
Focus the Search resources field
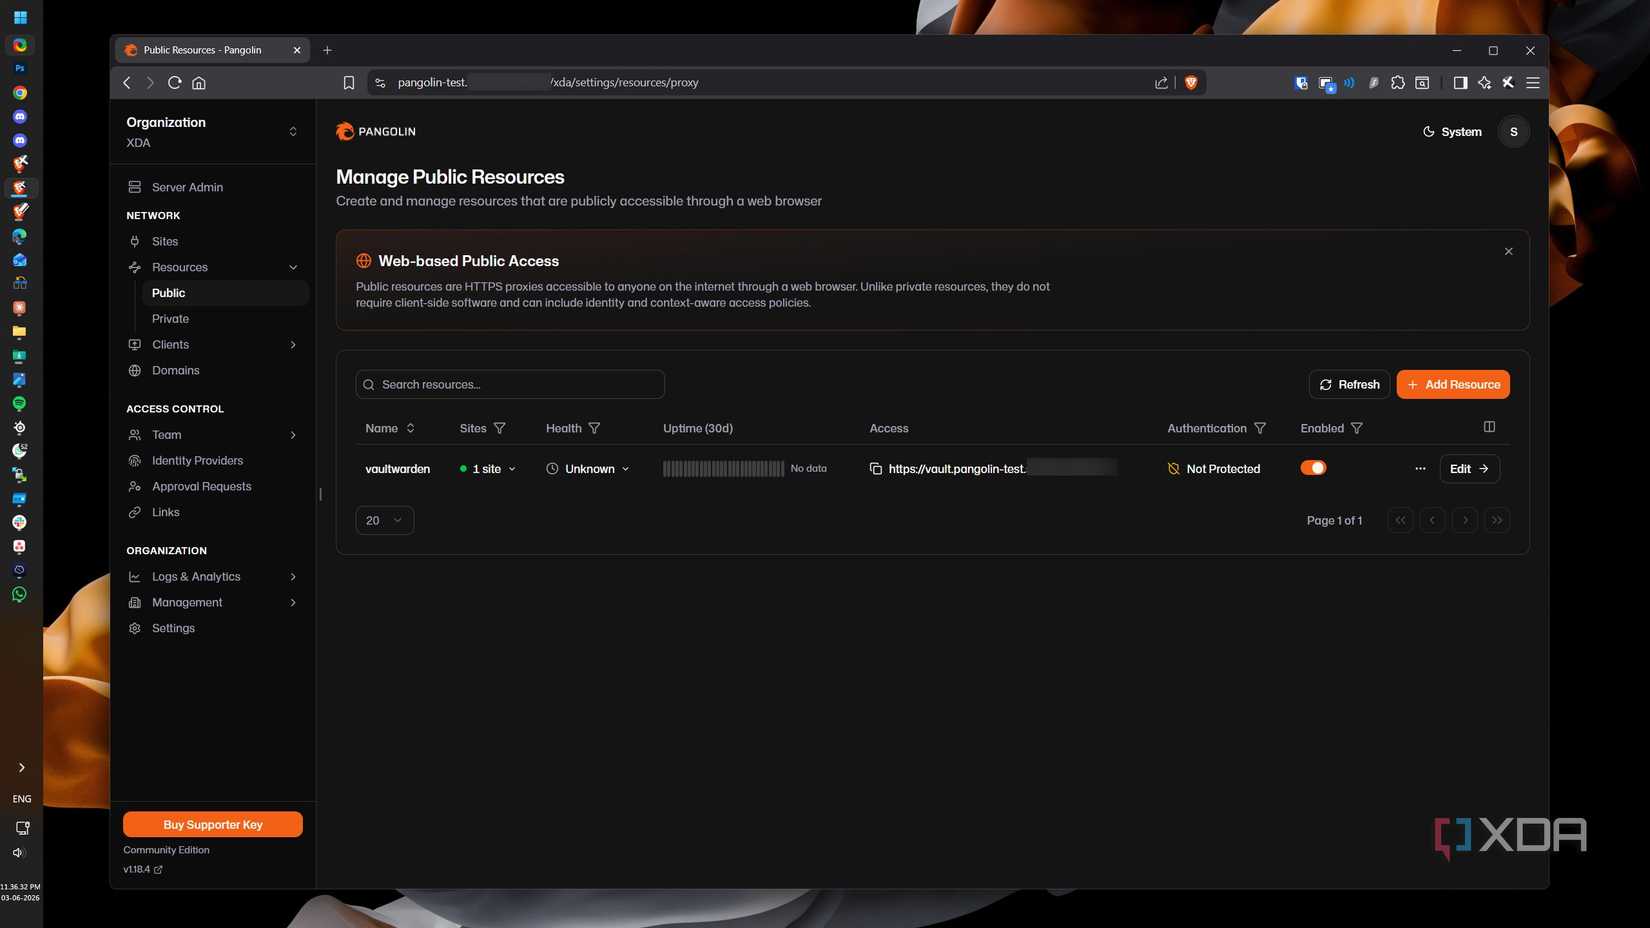510,385
